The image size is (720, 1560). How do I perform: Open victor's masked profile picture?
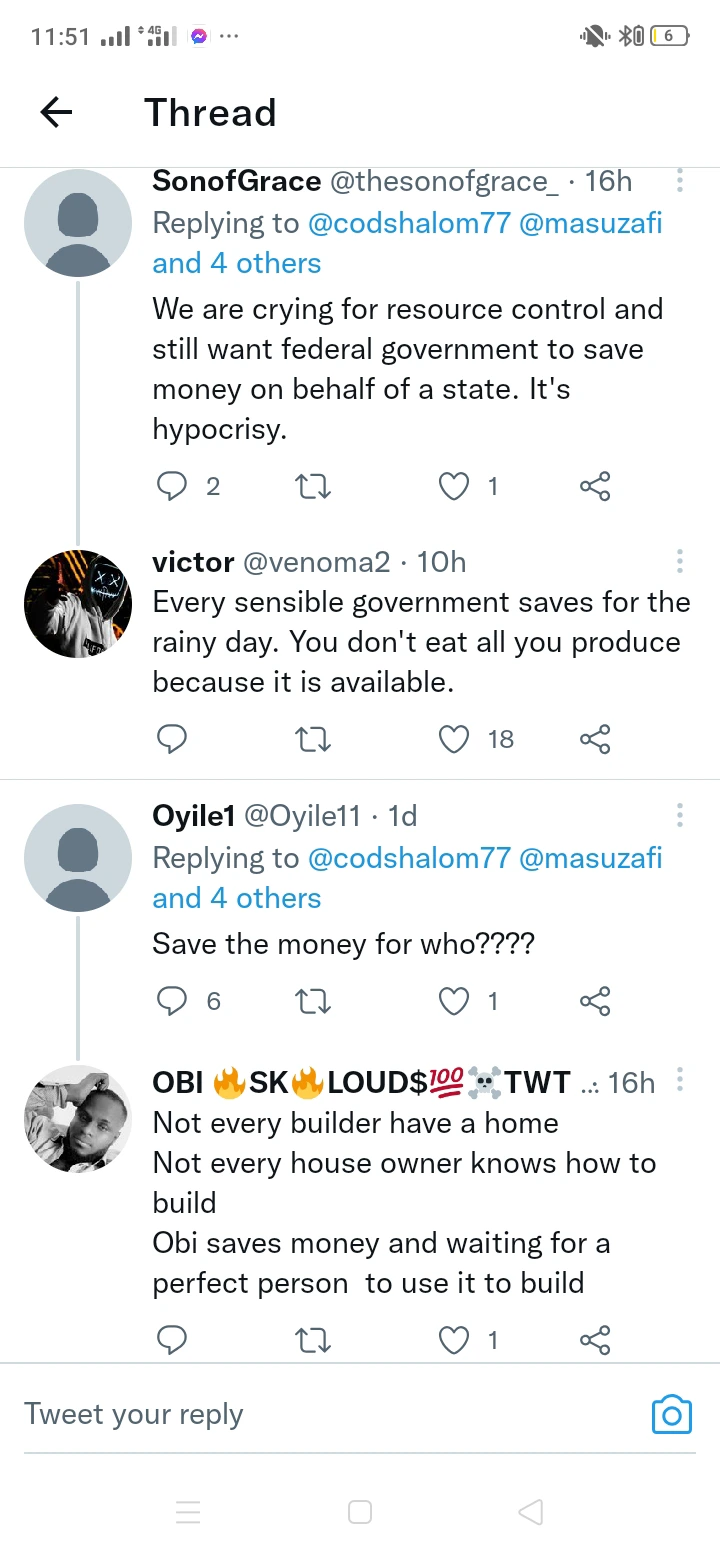coord(78,603)
